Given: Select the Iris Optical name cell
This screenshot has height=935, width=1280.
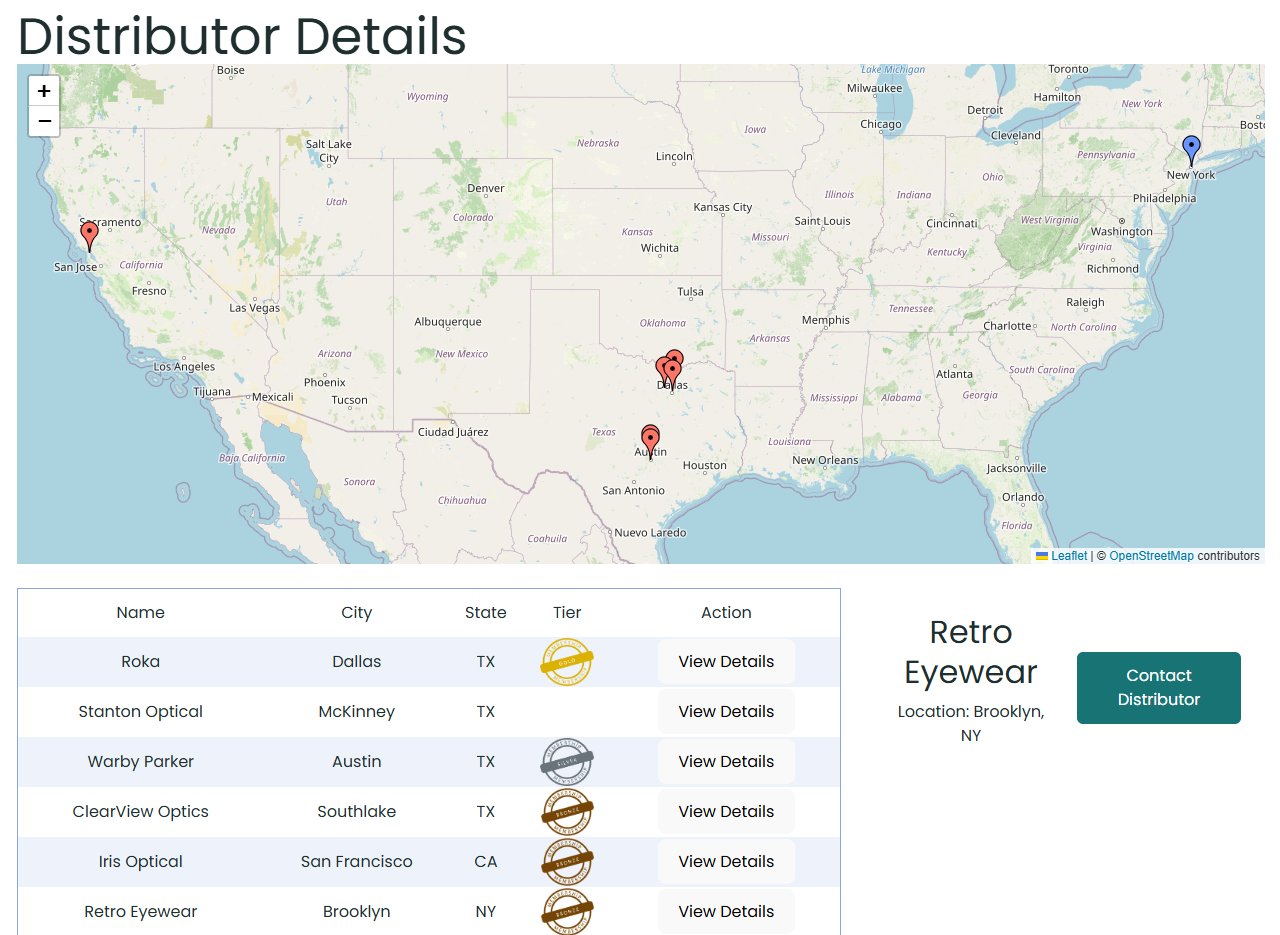Looking at the screenshot, I should coord(141,862).
